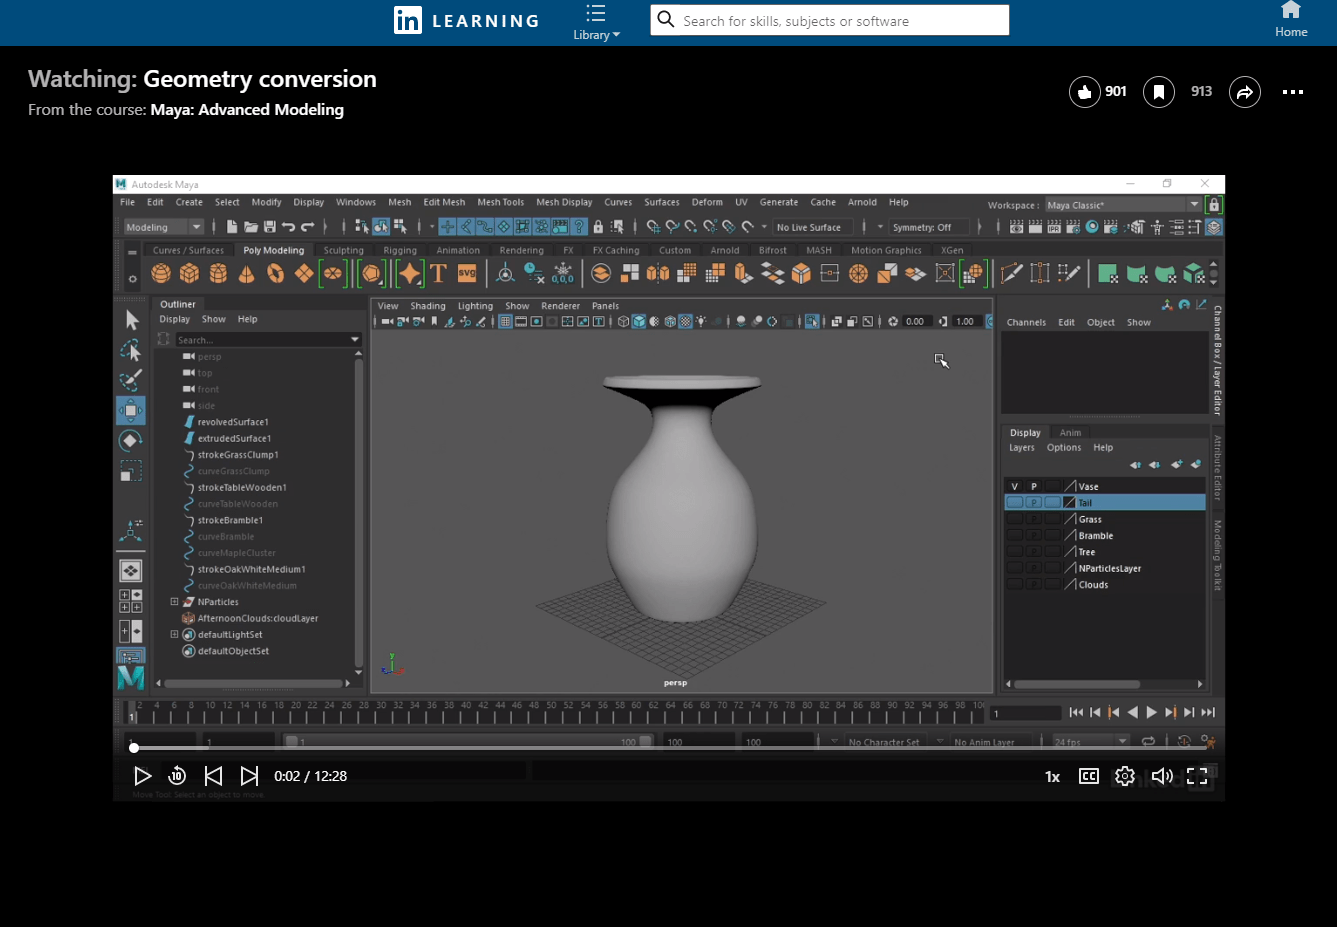The height and width of the screenshot is (927, 1337).
Task: Toggle visibility of the Tail layer
Action: (x=1015, y=502)
